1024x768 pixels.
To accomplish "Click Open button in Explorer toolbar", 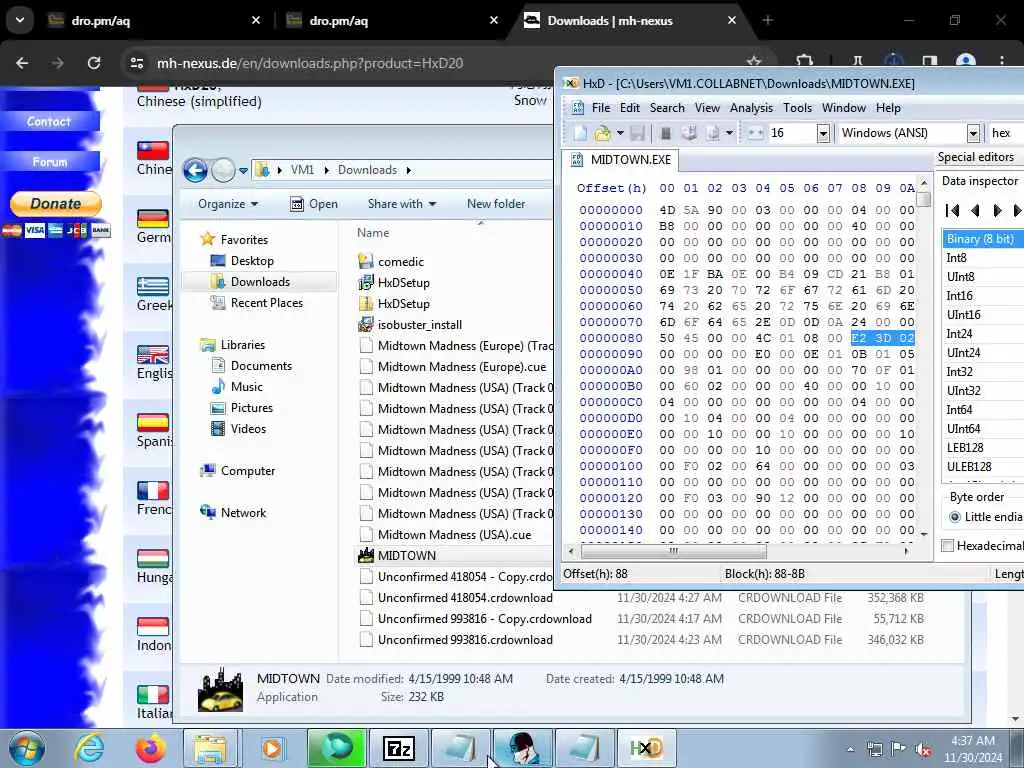I will [314, 204].
